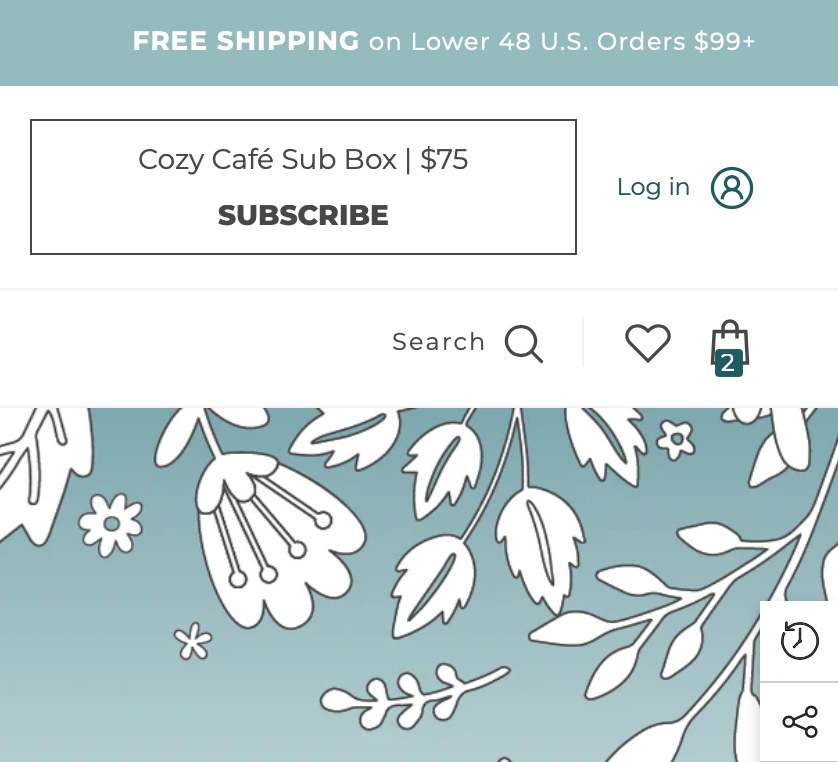Show recently viewed items clock icon
The height and width of the screenshot is (762, 838).
(x=800, y=640)
